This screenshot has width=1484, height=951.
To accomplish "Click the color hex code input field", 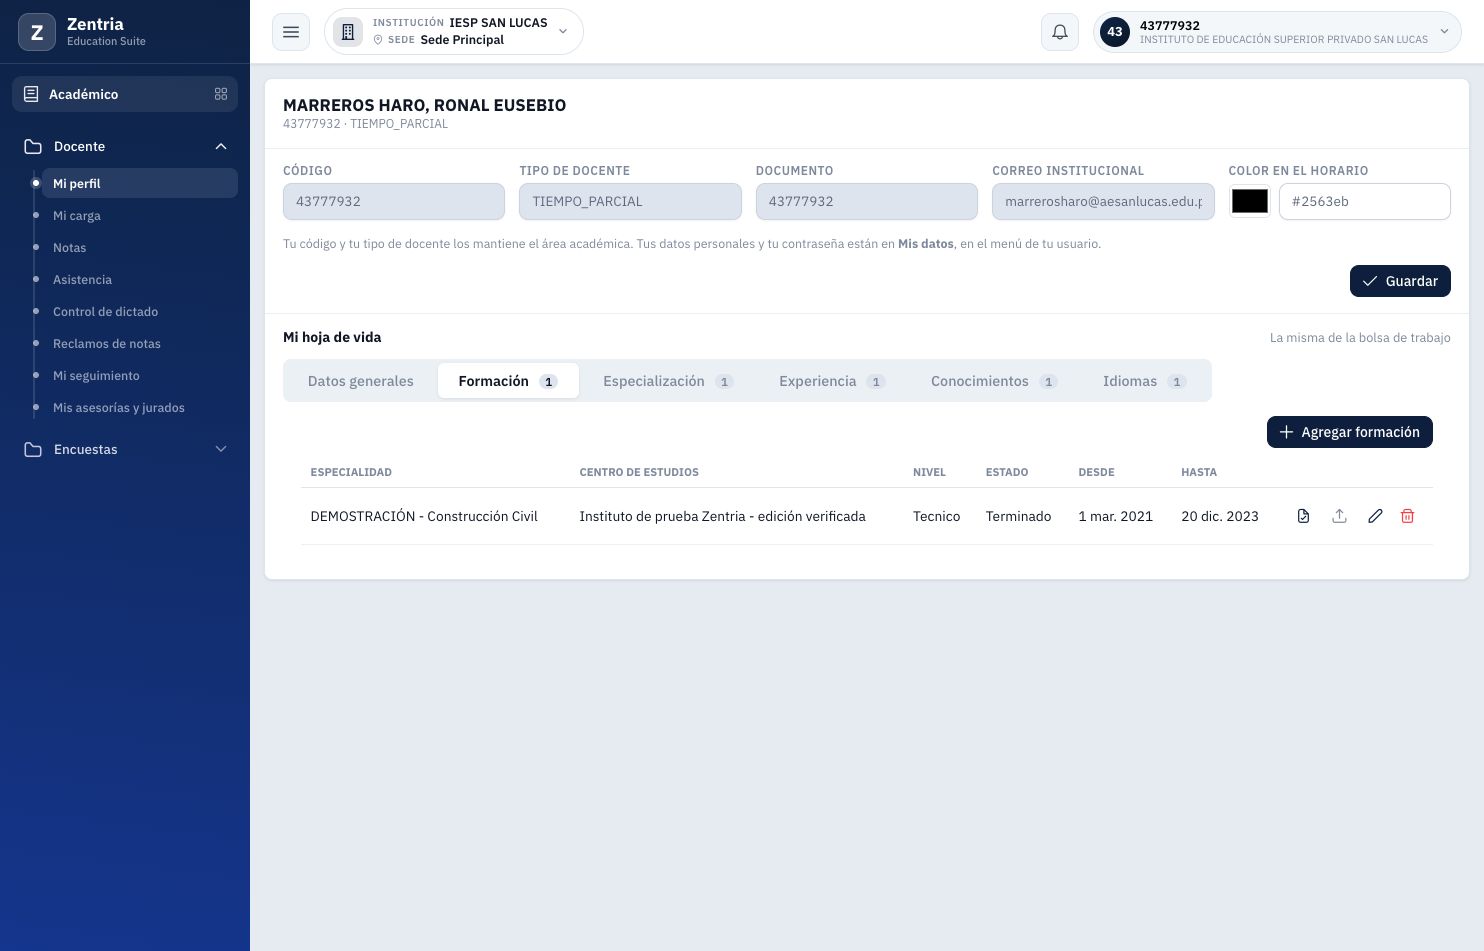I will [x=1365, y=201].
